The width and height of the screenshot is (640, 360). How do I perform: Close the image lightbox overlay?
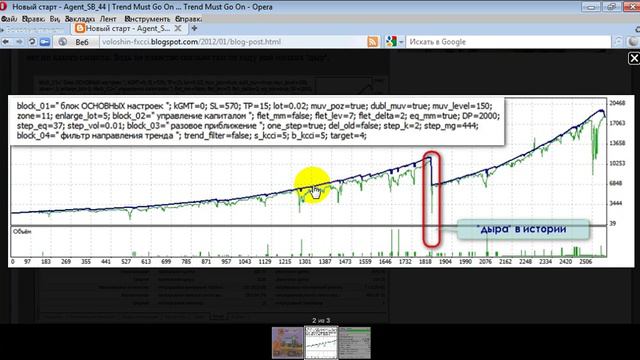pos(634,58)
